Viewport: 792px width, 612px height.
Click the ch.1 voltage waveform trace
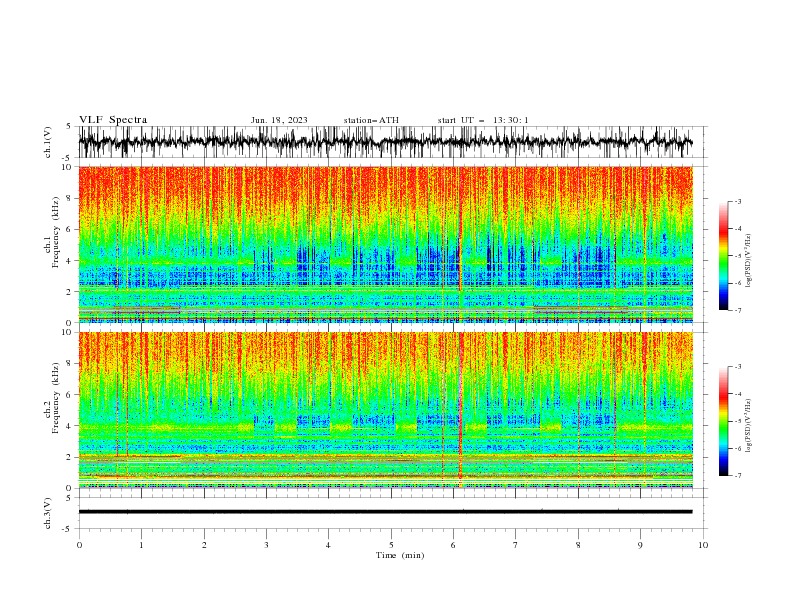point(385,142)
